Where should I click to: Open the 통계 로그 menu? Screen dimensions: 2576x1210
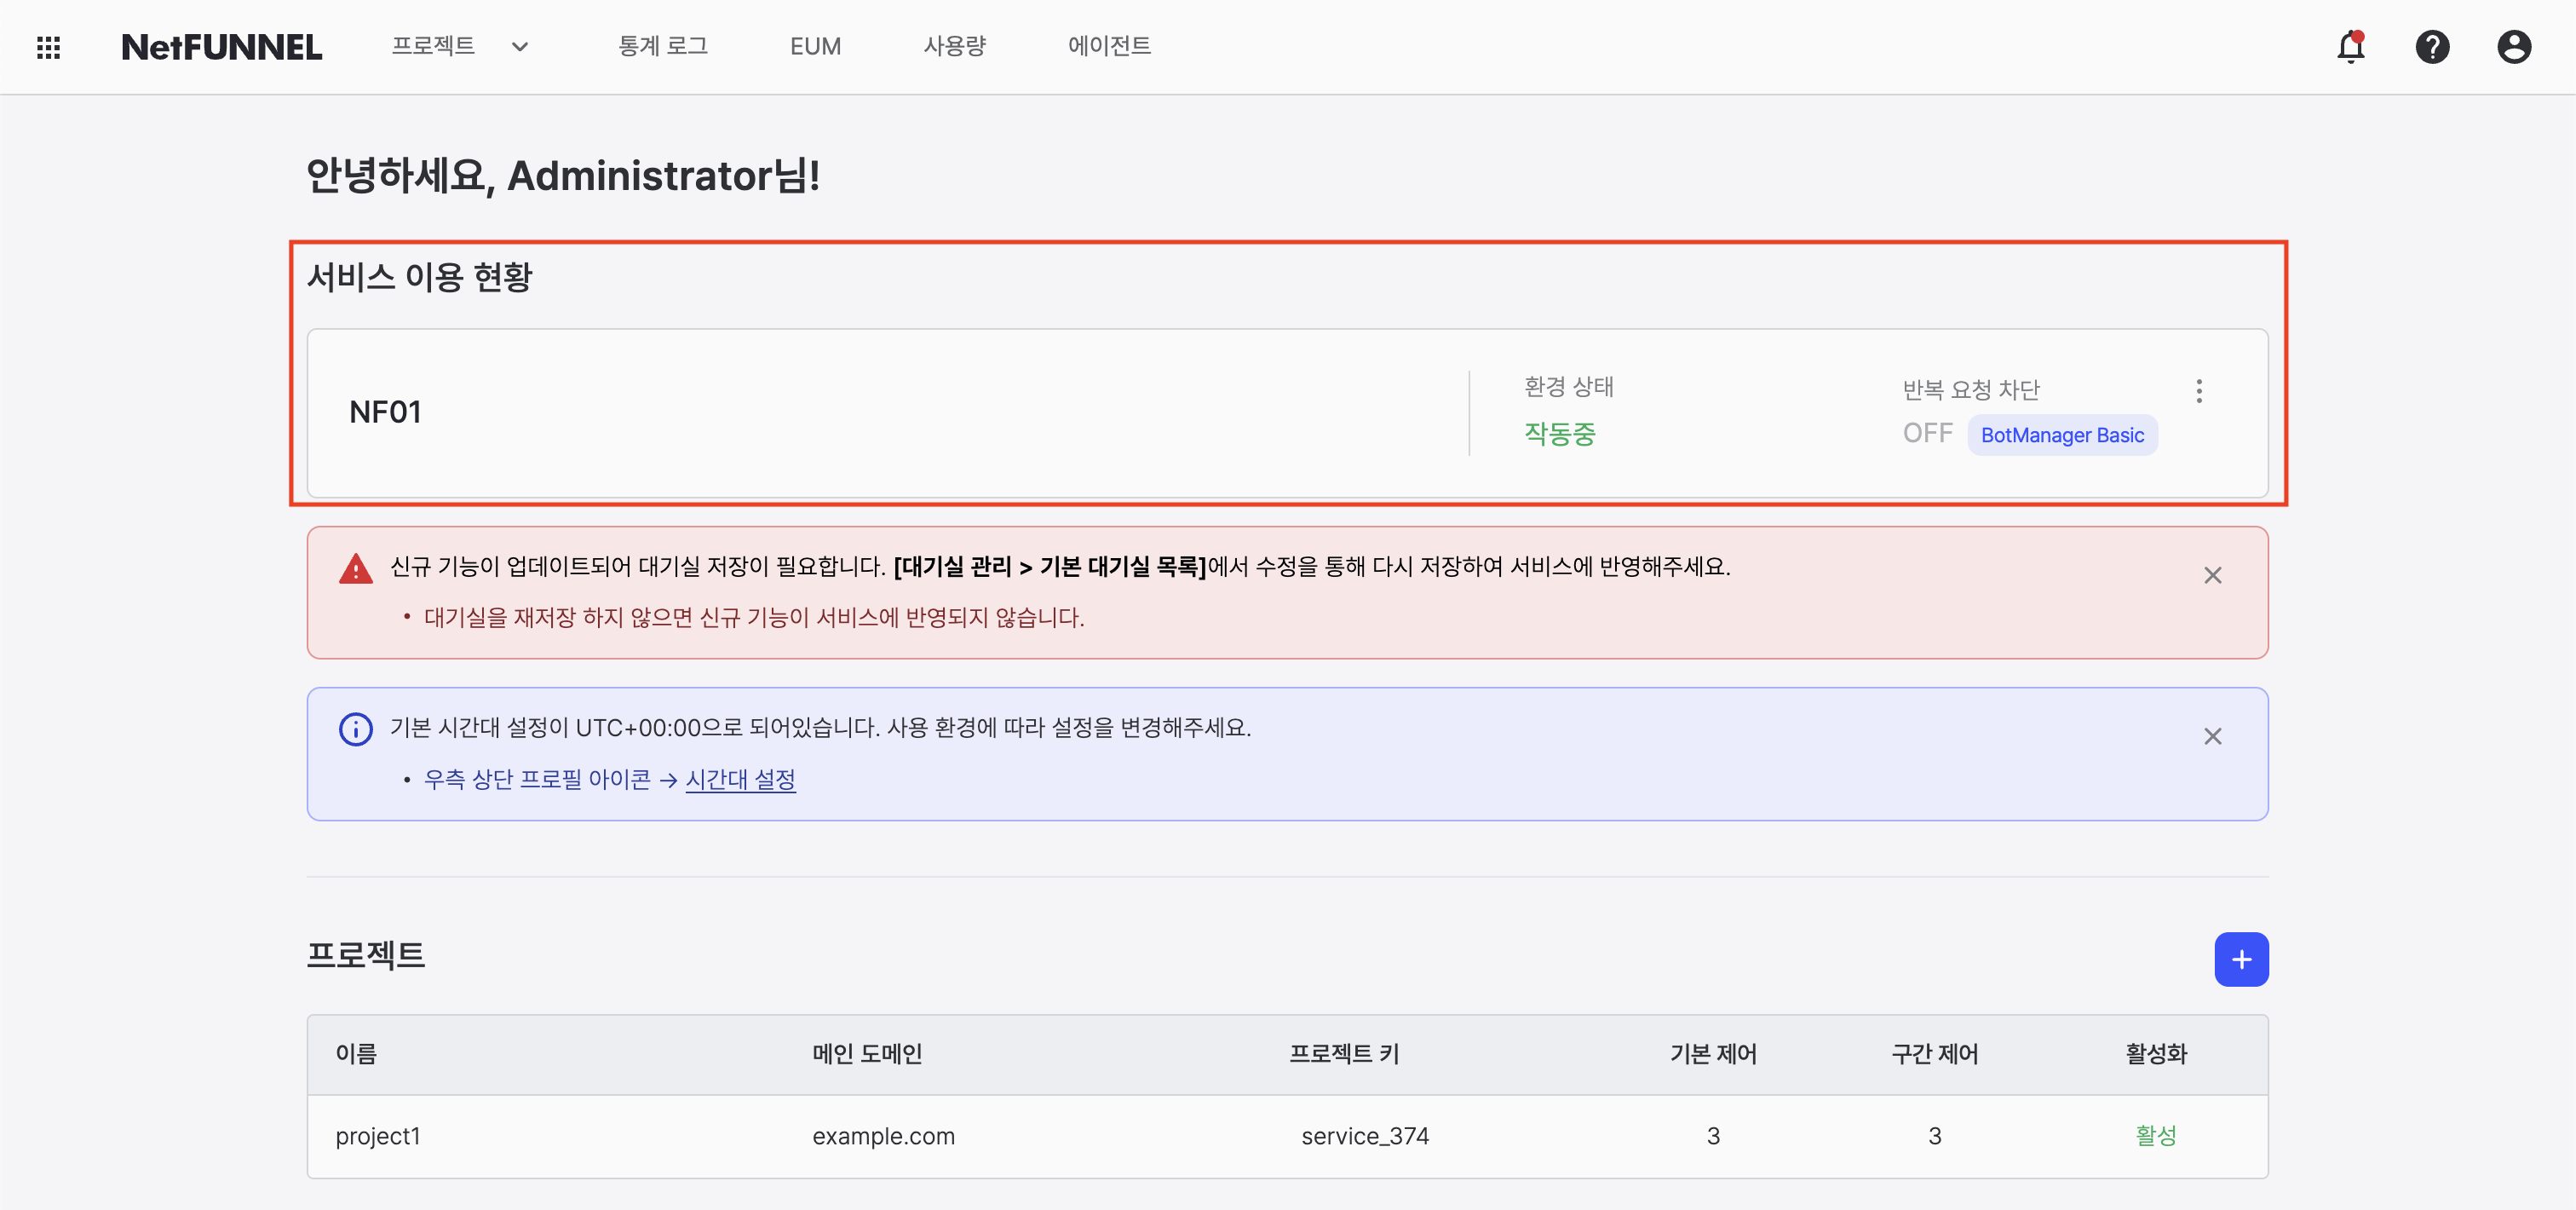click(x=663, y=46)
